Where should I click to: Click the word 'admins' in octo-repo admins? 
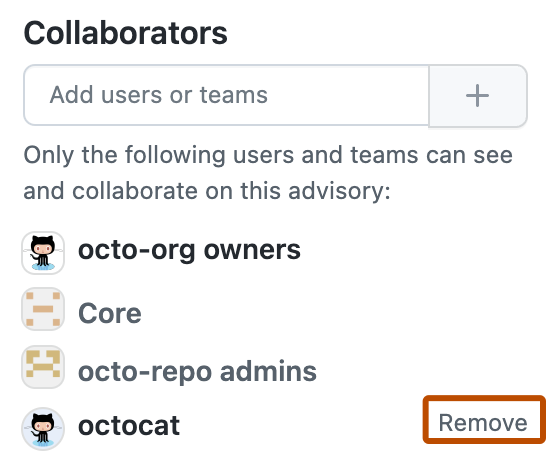[x=268, y=371]
